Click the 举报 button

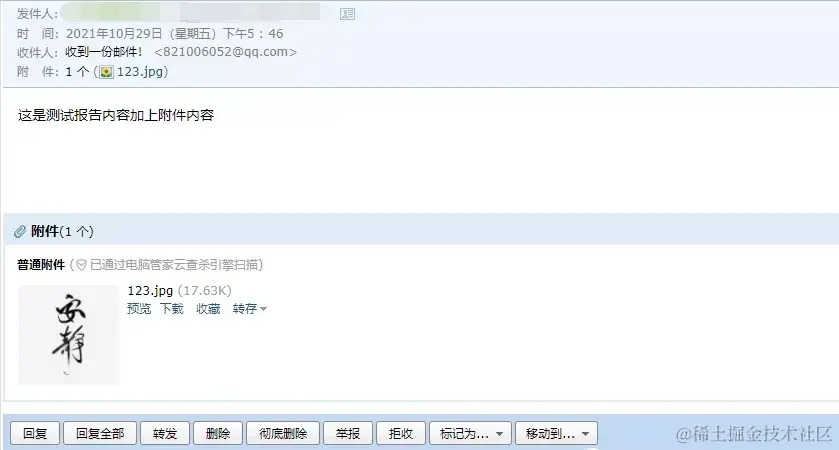pyautogui.click(x=348, y=433)
